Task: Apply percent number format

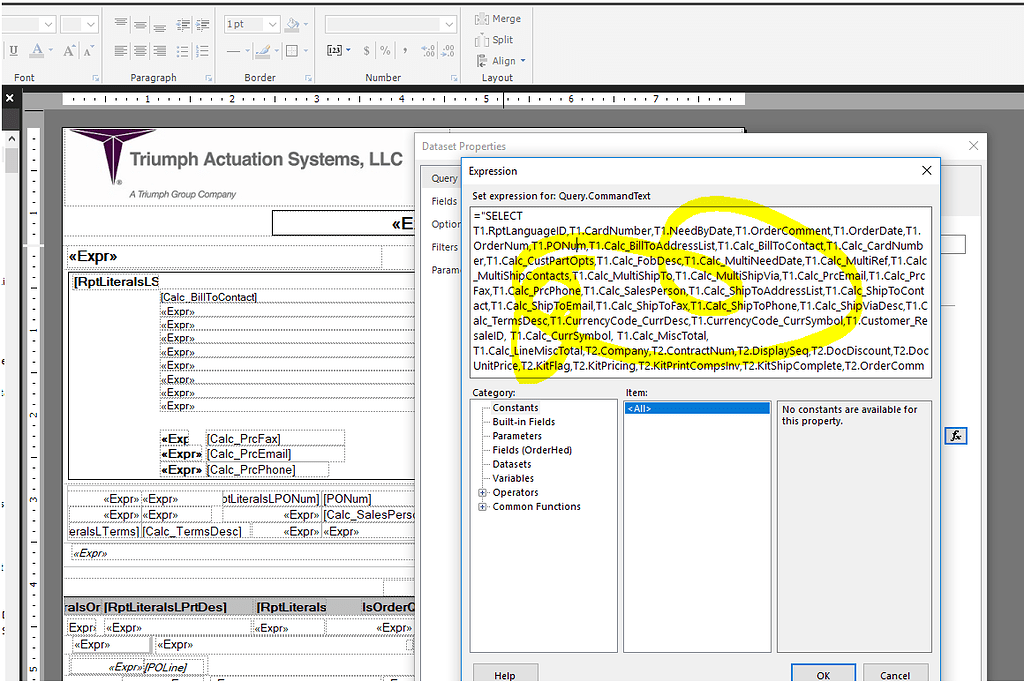Action: tap(383, 52)
